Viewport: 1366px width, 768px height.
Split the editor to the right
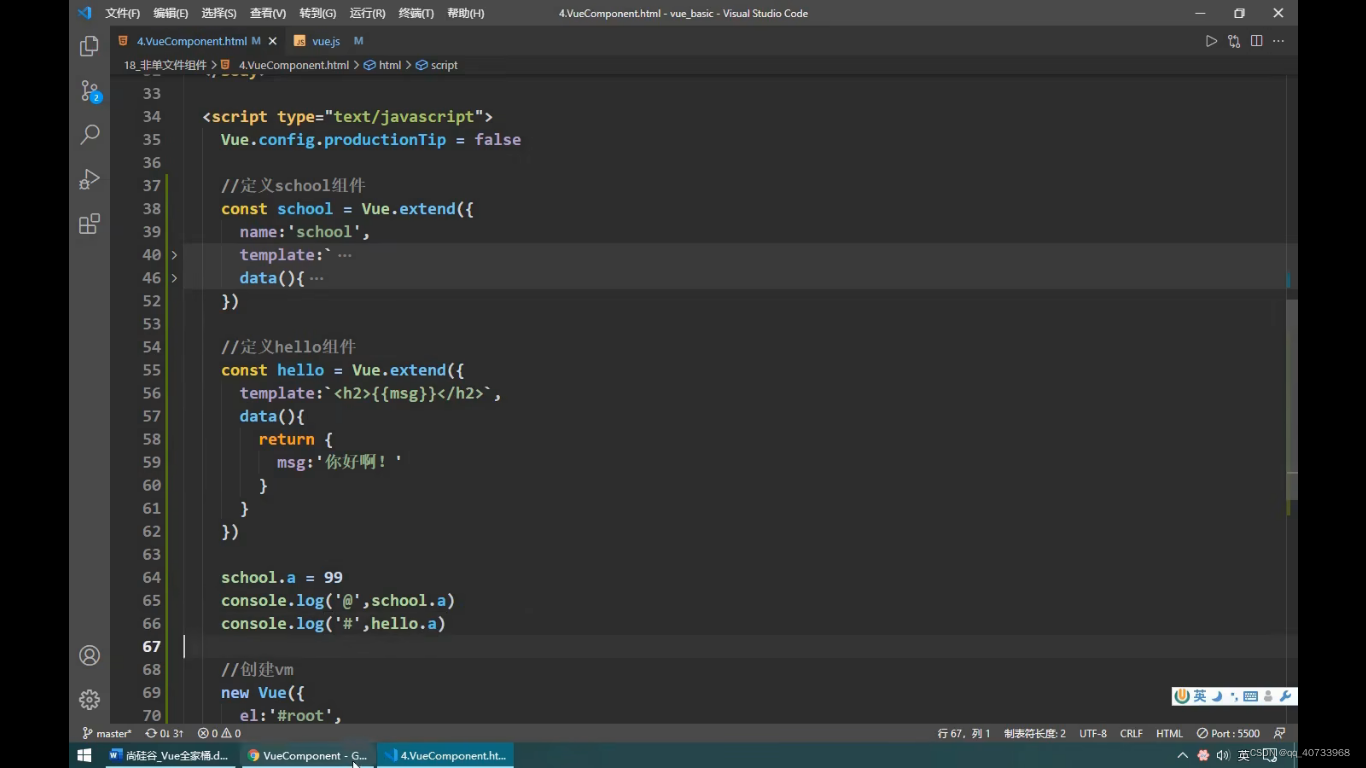(1256, 41)
